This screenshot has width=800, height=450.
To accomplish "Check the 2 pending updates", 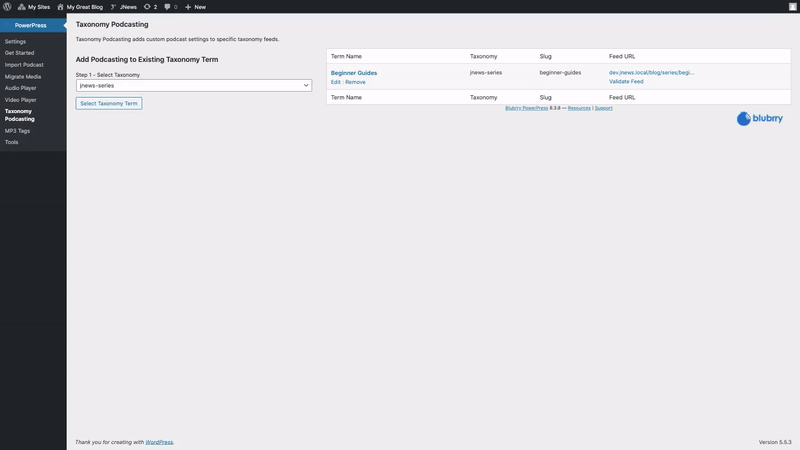I will 150,6.
